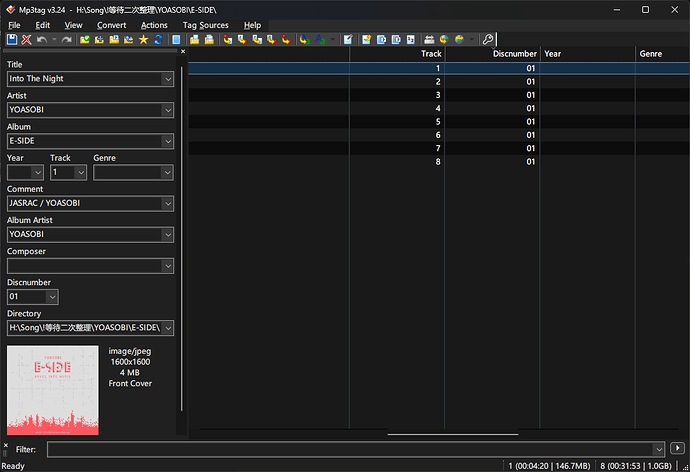Expand the Discnumber dropdown arrow
This screenshot has height=472, width=690.
click(x=52, y=297)
